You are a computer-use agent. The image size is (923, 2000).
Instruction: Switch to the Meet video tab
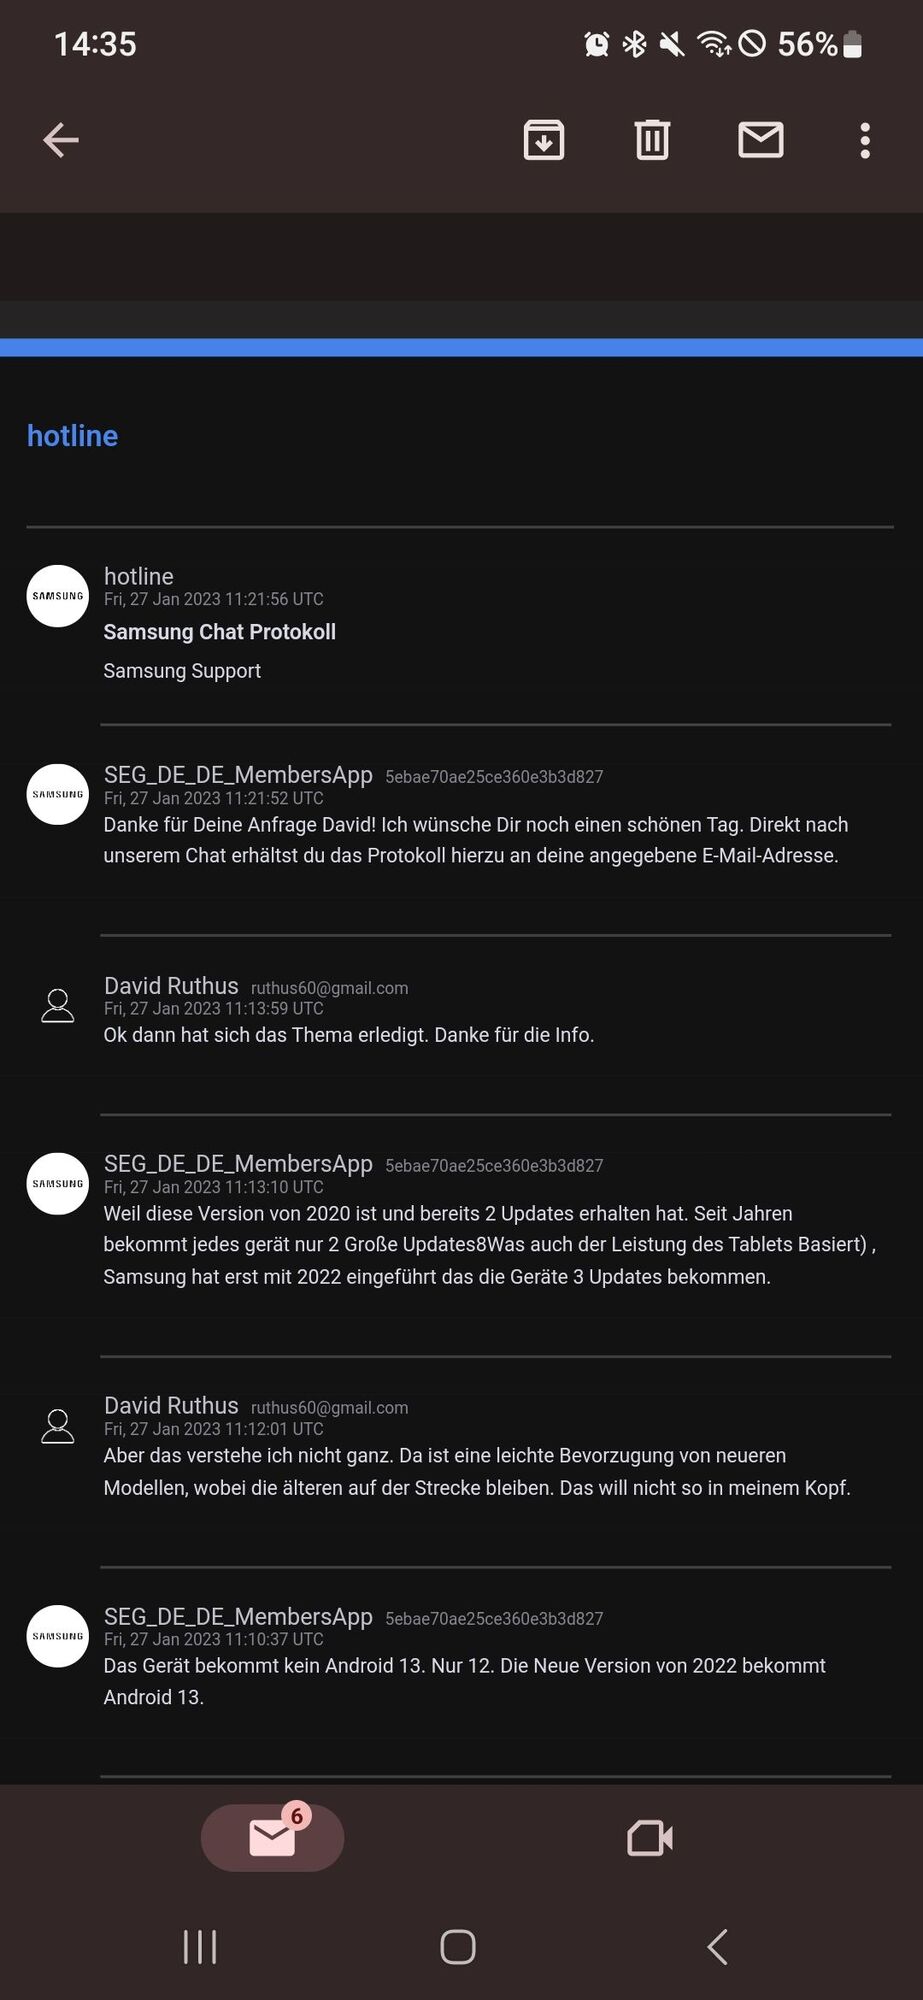(649, 1838)
